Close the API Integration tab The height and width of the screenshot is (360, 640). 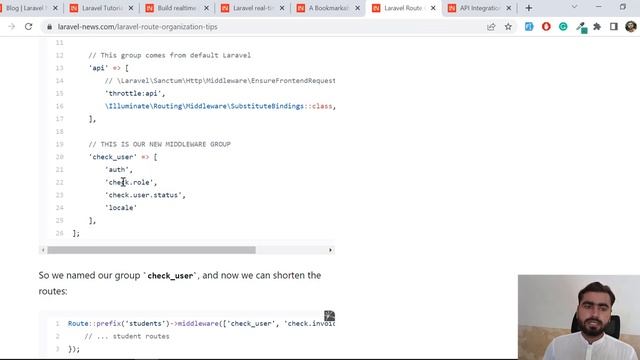pyautogui.click(x=509, y=8)
